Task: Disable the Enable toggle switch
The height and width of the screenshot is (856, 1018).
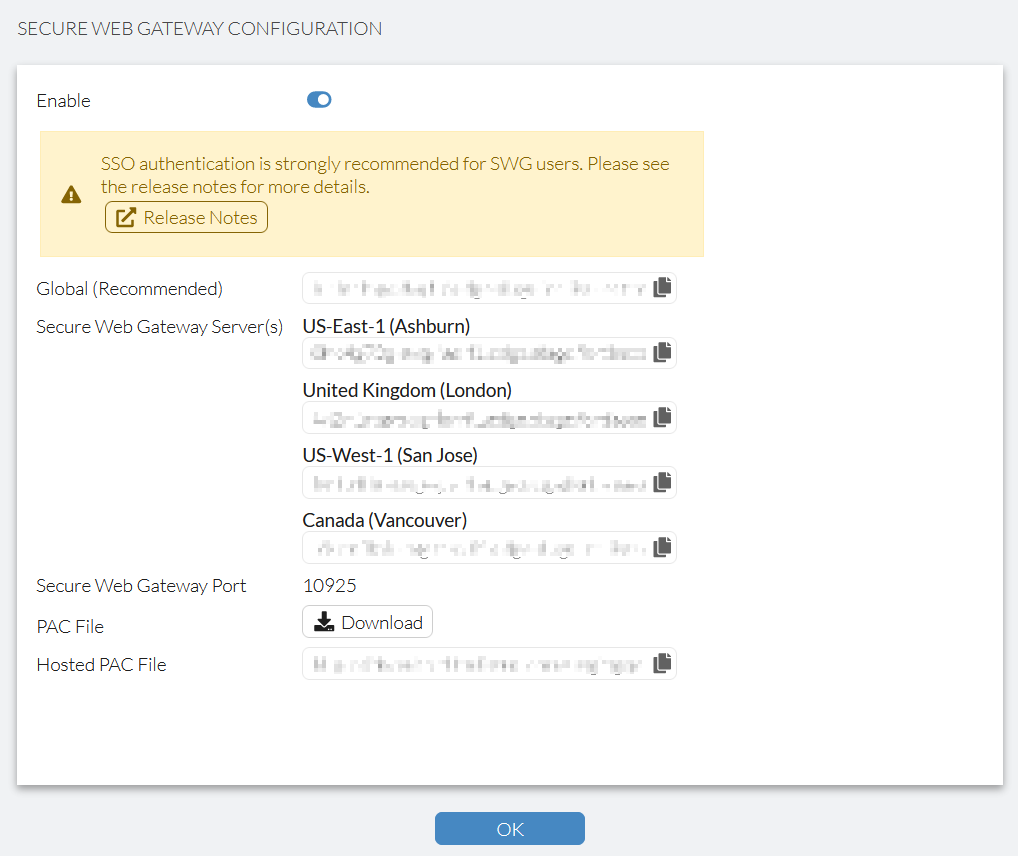Action: (x=319, y=99)
